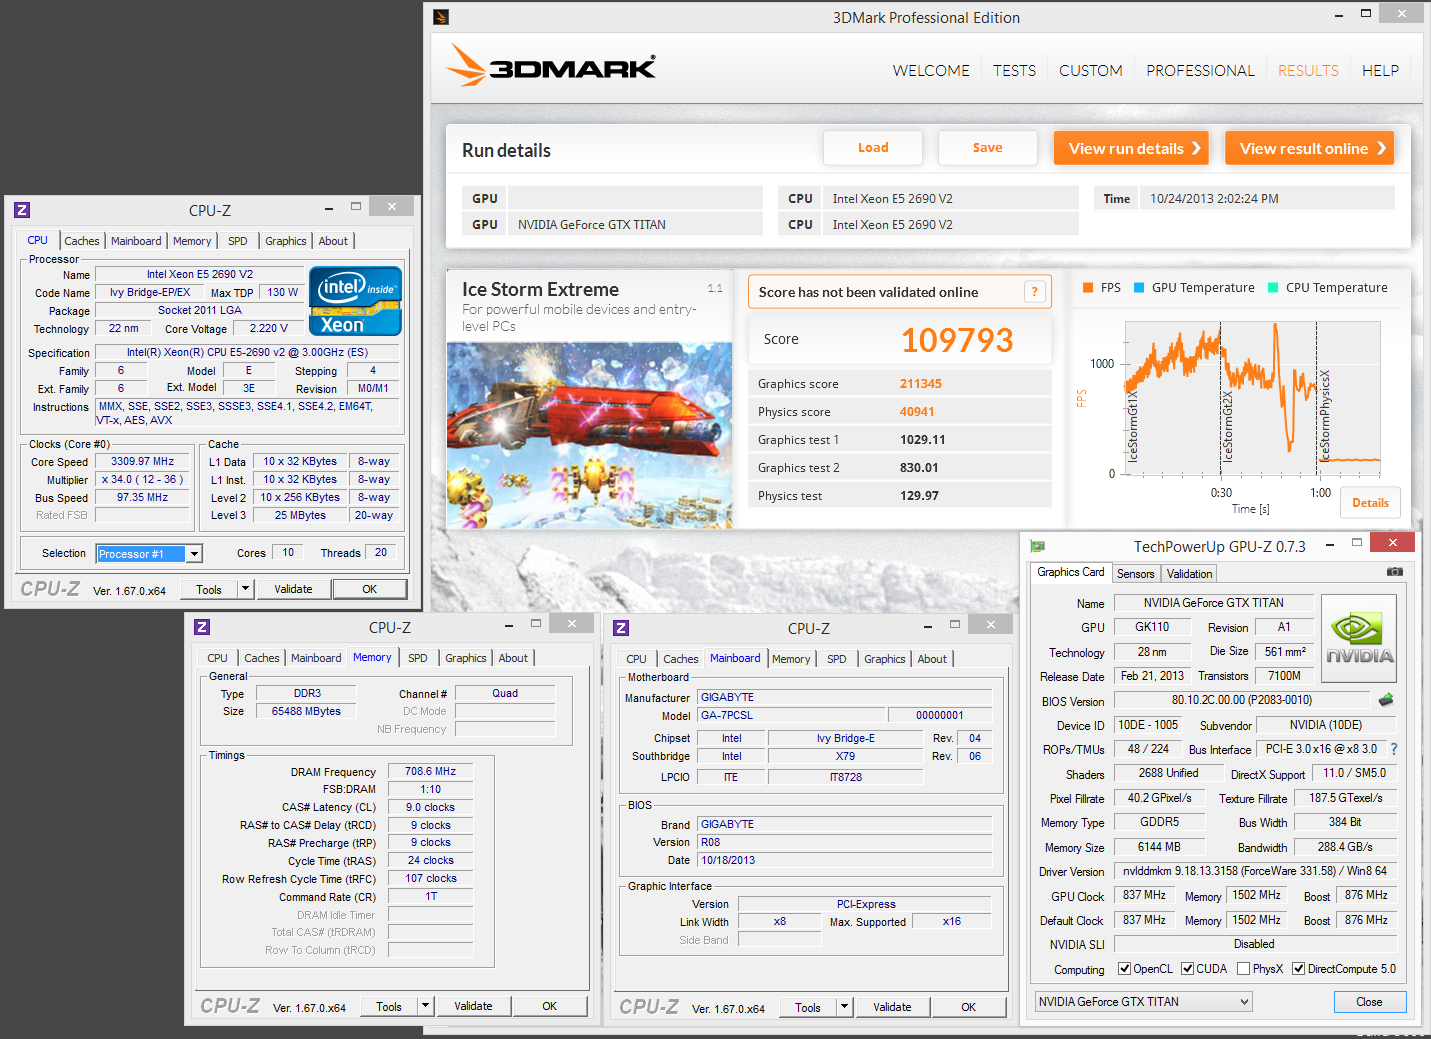Click mainboard model GA-7PCSL field

pyautogui.click(x=791, y=715)
